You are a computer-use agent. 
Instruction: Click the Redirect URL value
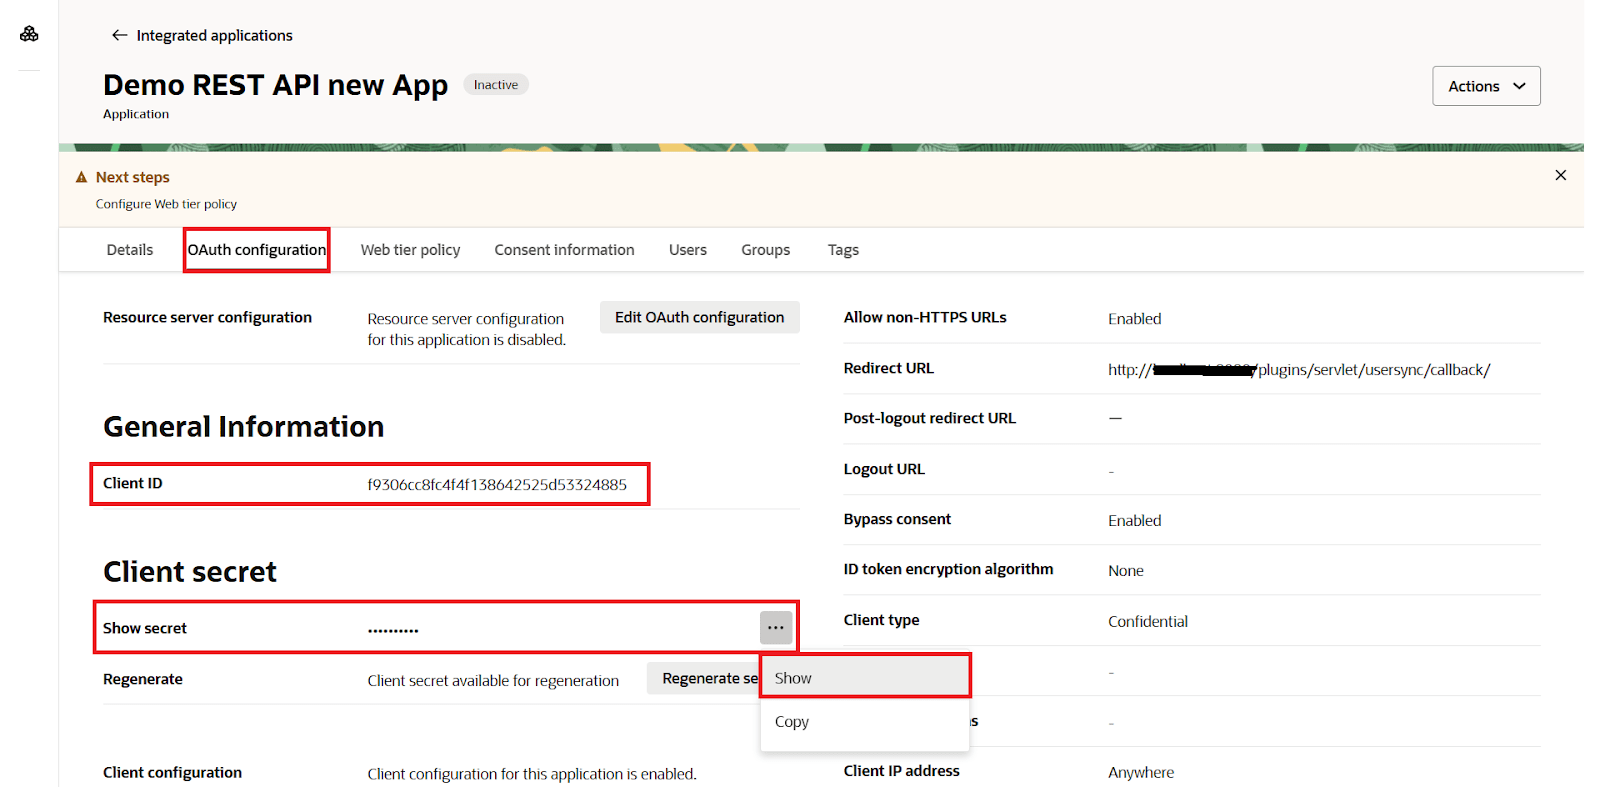[1299, 370]
